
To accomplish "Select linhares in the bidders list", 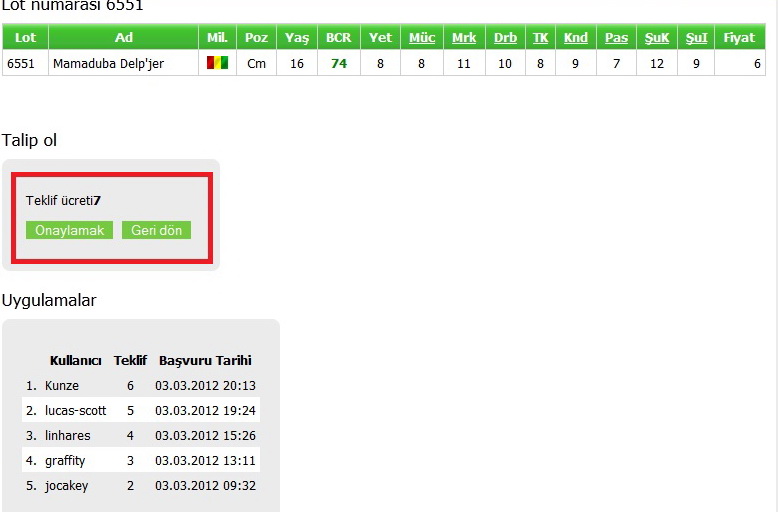I will (67, 436).
